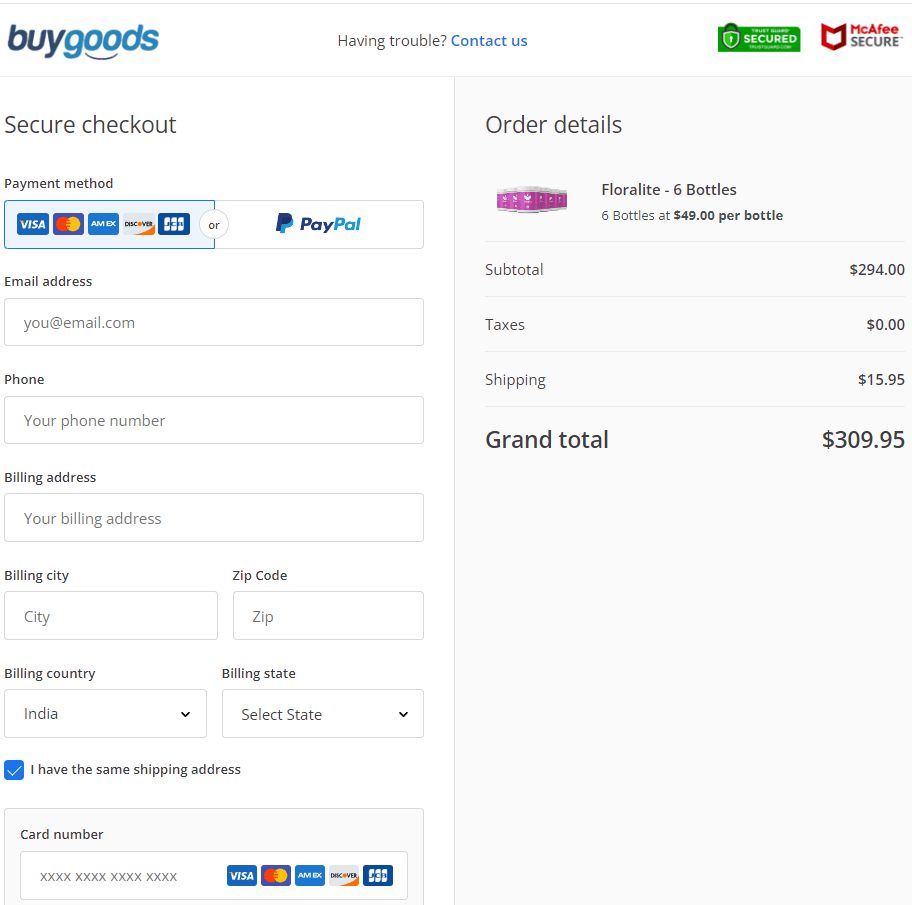912x905 pixels.
Task: Click the Trust Guard Secured badge
Action: tap(758, 38)
